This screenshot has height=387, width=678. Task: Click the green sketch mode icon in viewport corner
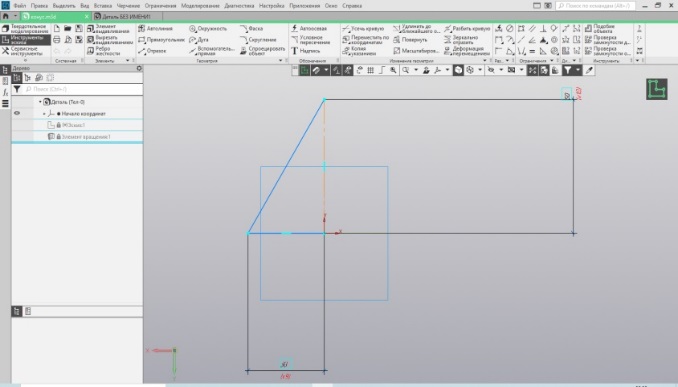(x=656, y=89)
